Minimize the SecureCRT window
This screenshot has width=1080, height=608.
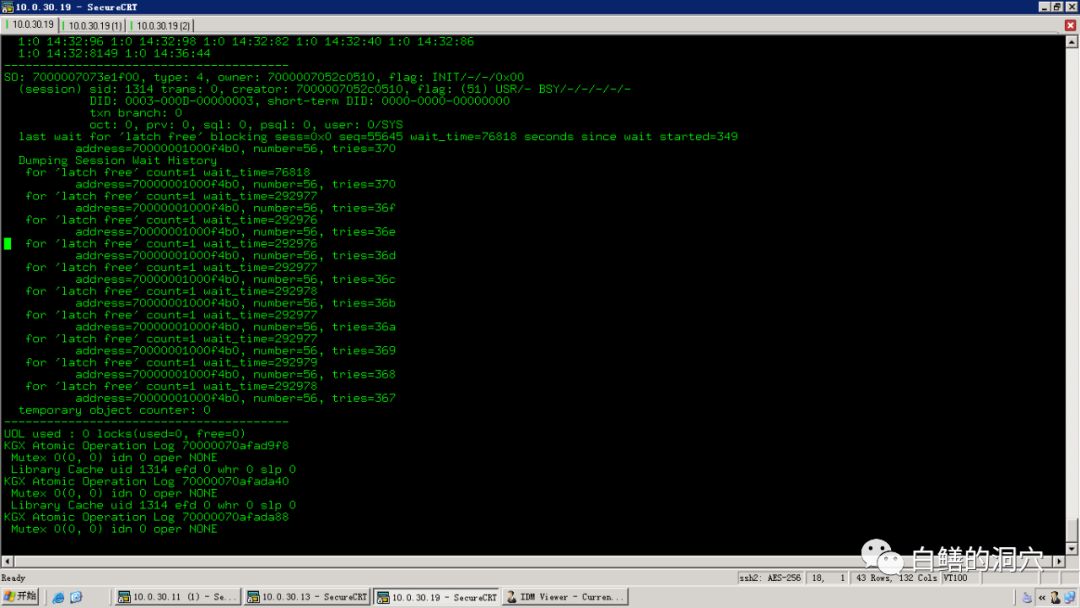[1044, 7]
